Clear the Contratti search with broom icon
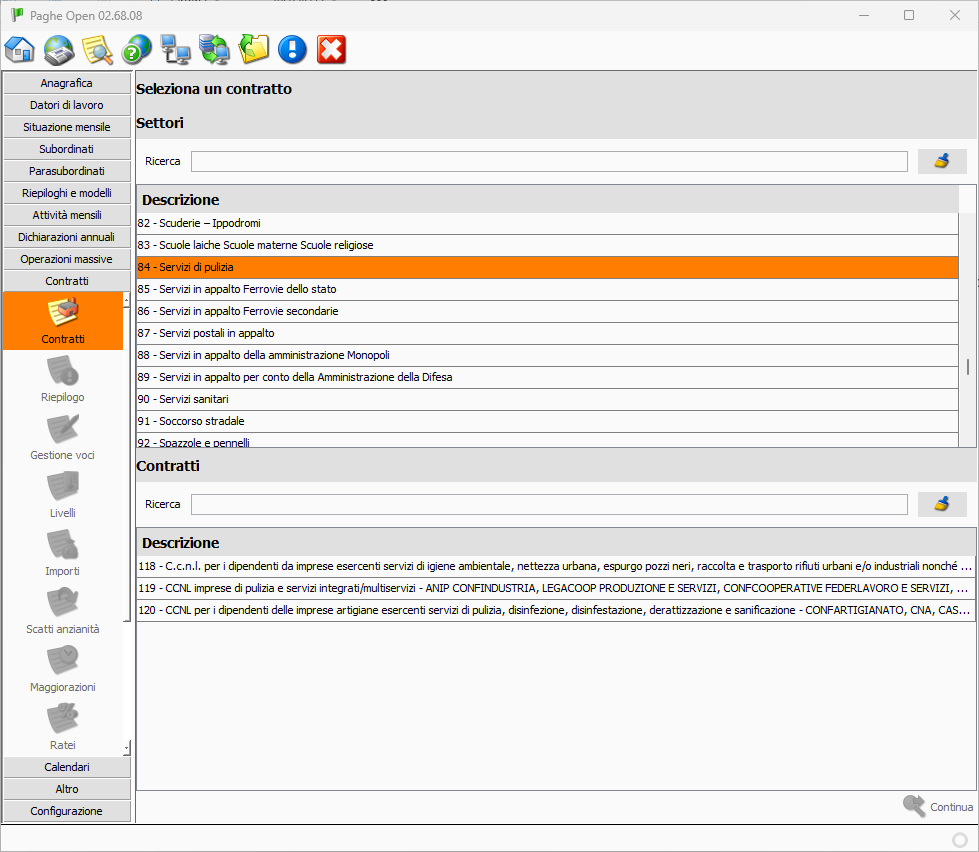This screenshot has height=852, width=979. tap(941, 504)
